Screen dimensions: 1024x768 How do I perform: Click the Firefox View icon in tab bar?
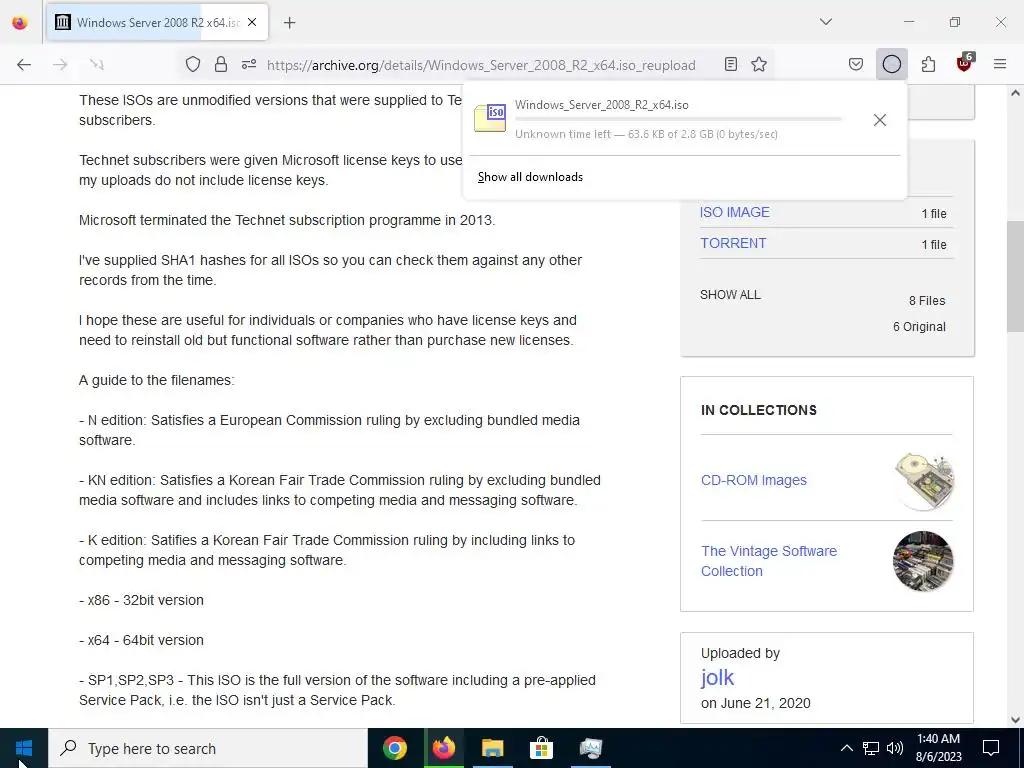(20, 22)
